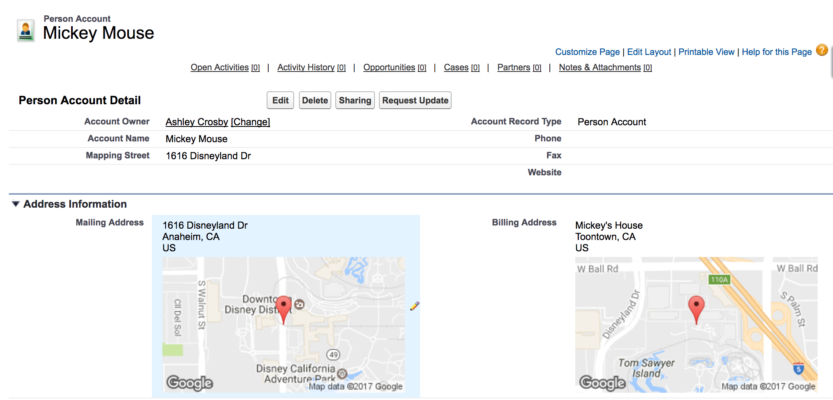Open Help for this Page link
This screenshot has height=400, width=833.
point(777,52)
